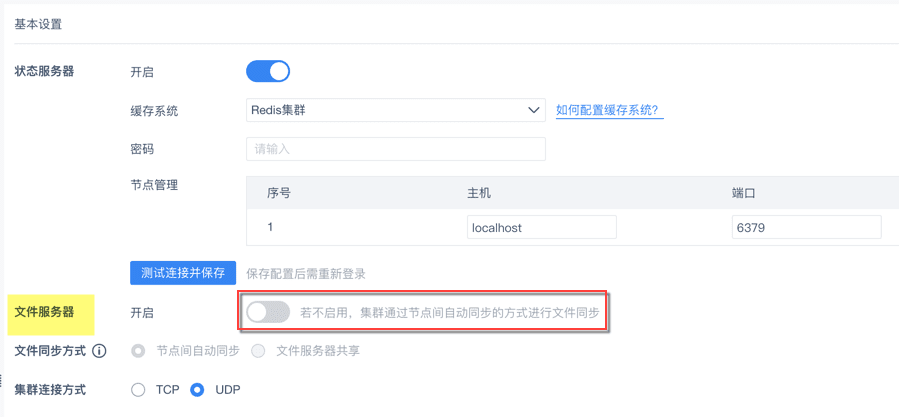Select the 文件服务器共享 radio option
899x417 pixels.
coord(258,351)
